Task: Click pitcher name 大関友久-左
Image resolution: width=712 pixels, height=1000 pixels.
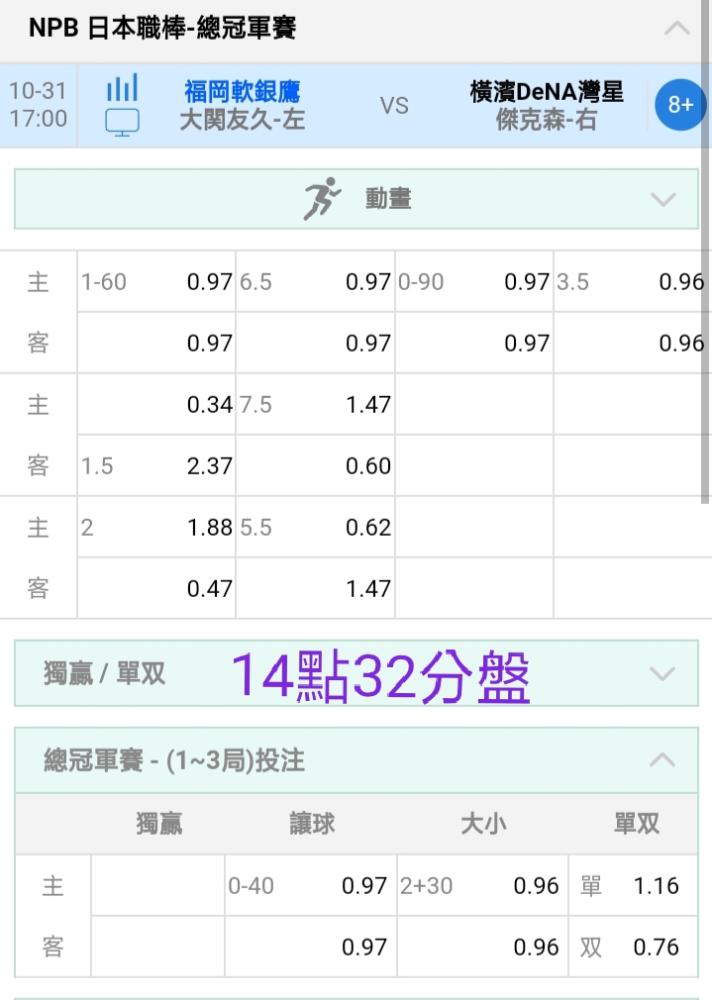Action: click(242, 120)
